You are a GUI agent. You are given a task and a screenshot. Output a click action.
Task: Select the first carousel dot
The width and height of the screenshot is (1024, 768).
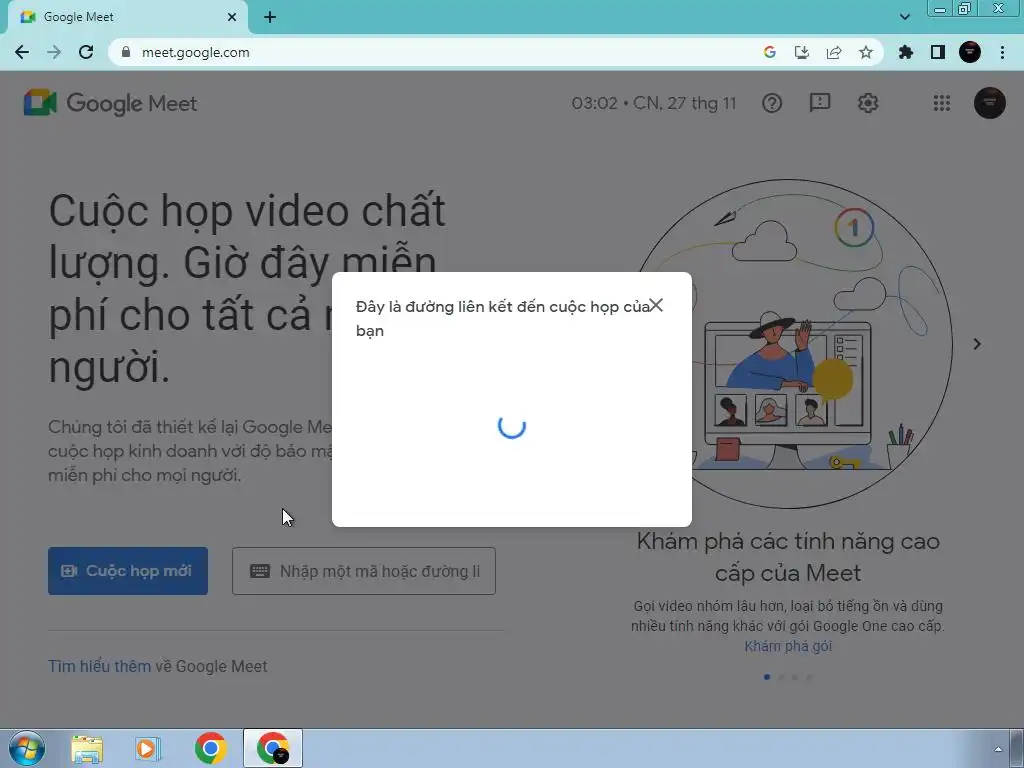coord(767,677)
